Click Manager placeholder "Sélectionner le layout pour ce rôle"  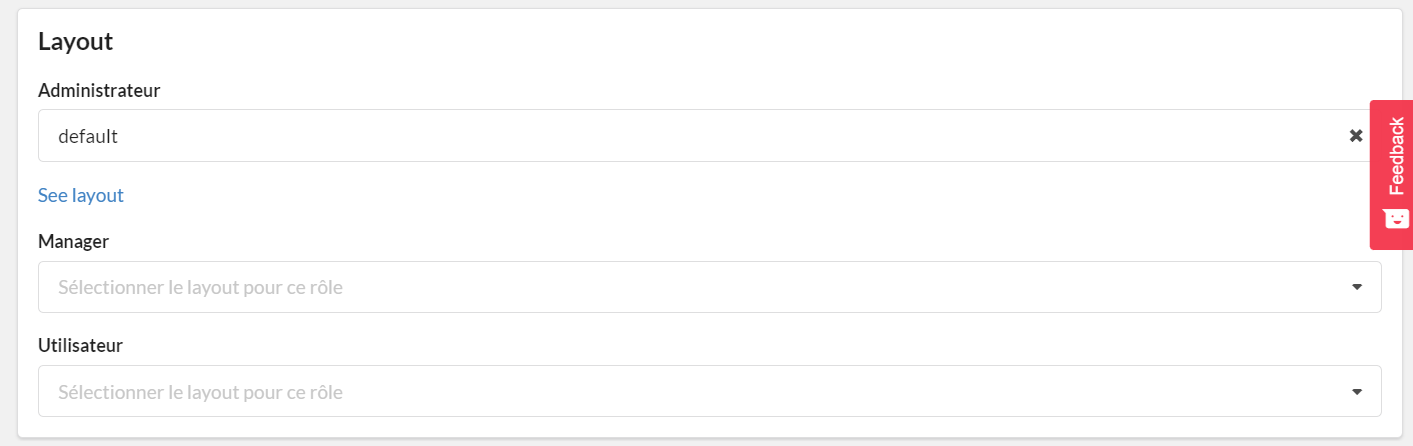(x=200, y=287)
